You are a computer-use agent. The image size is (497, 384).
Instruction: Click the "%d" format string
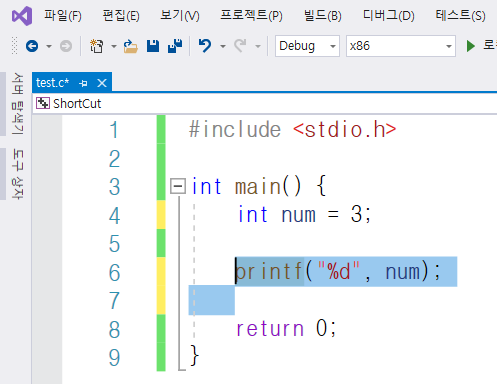point(339,271)
